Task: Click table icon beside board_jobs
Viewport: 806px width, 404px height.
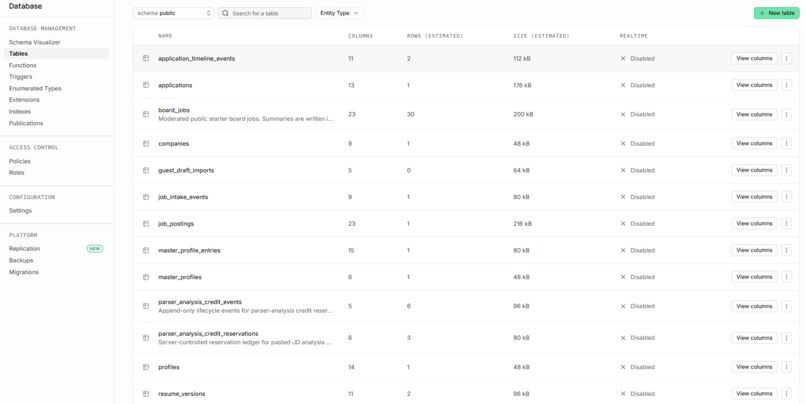Action: click(146, 114)
